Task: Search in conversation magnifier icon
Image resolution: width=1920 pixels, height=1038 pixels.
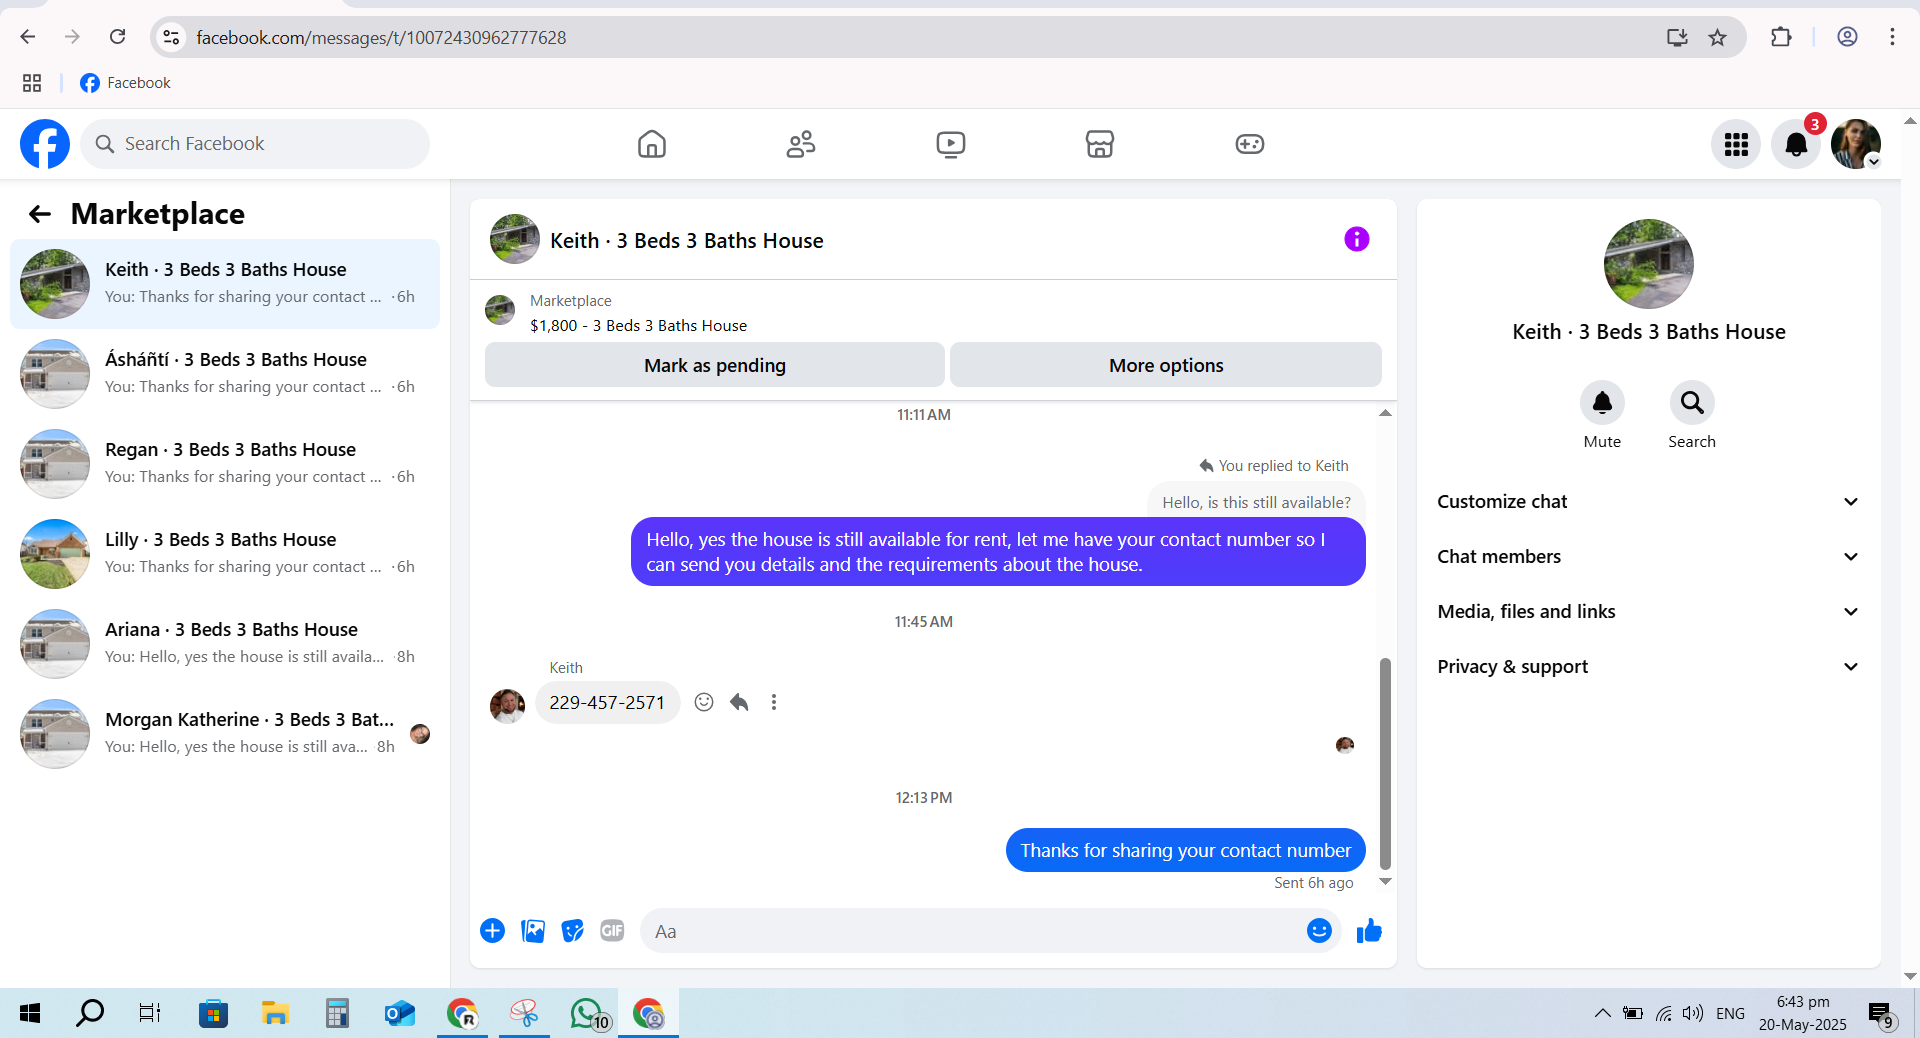Action: coord(1692,402)
